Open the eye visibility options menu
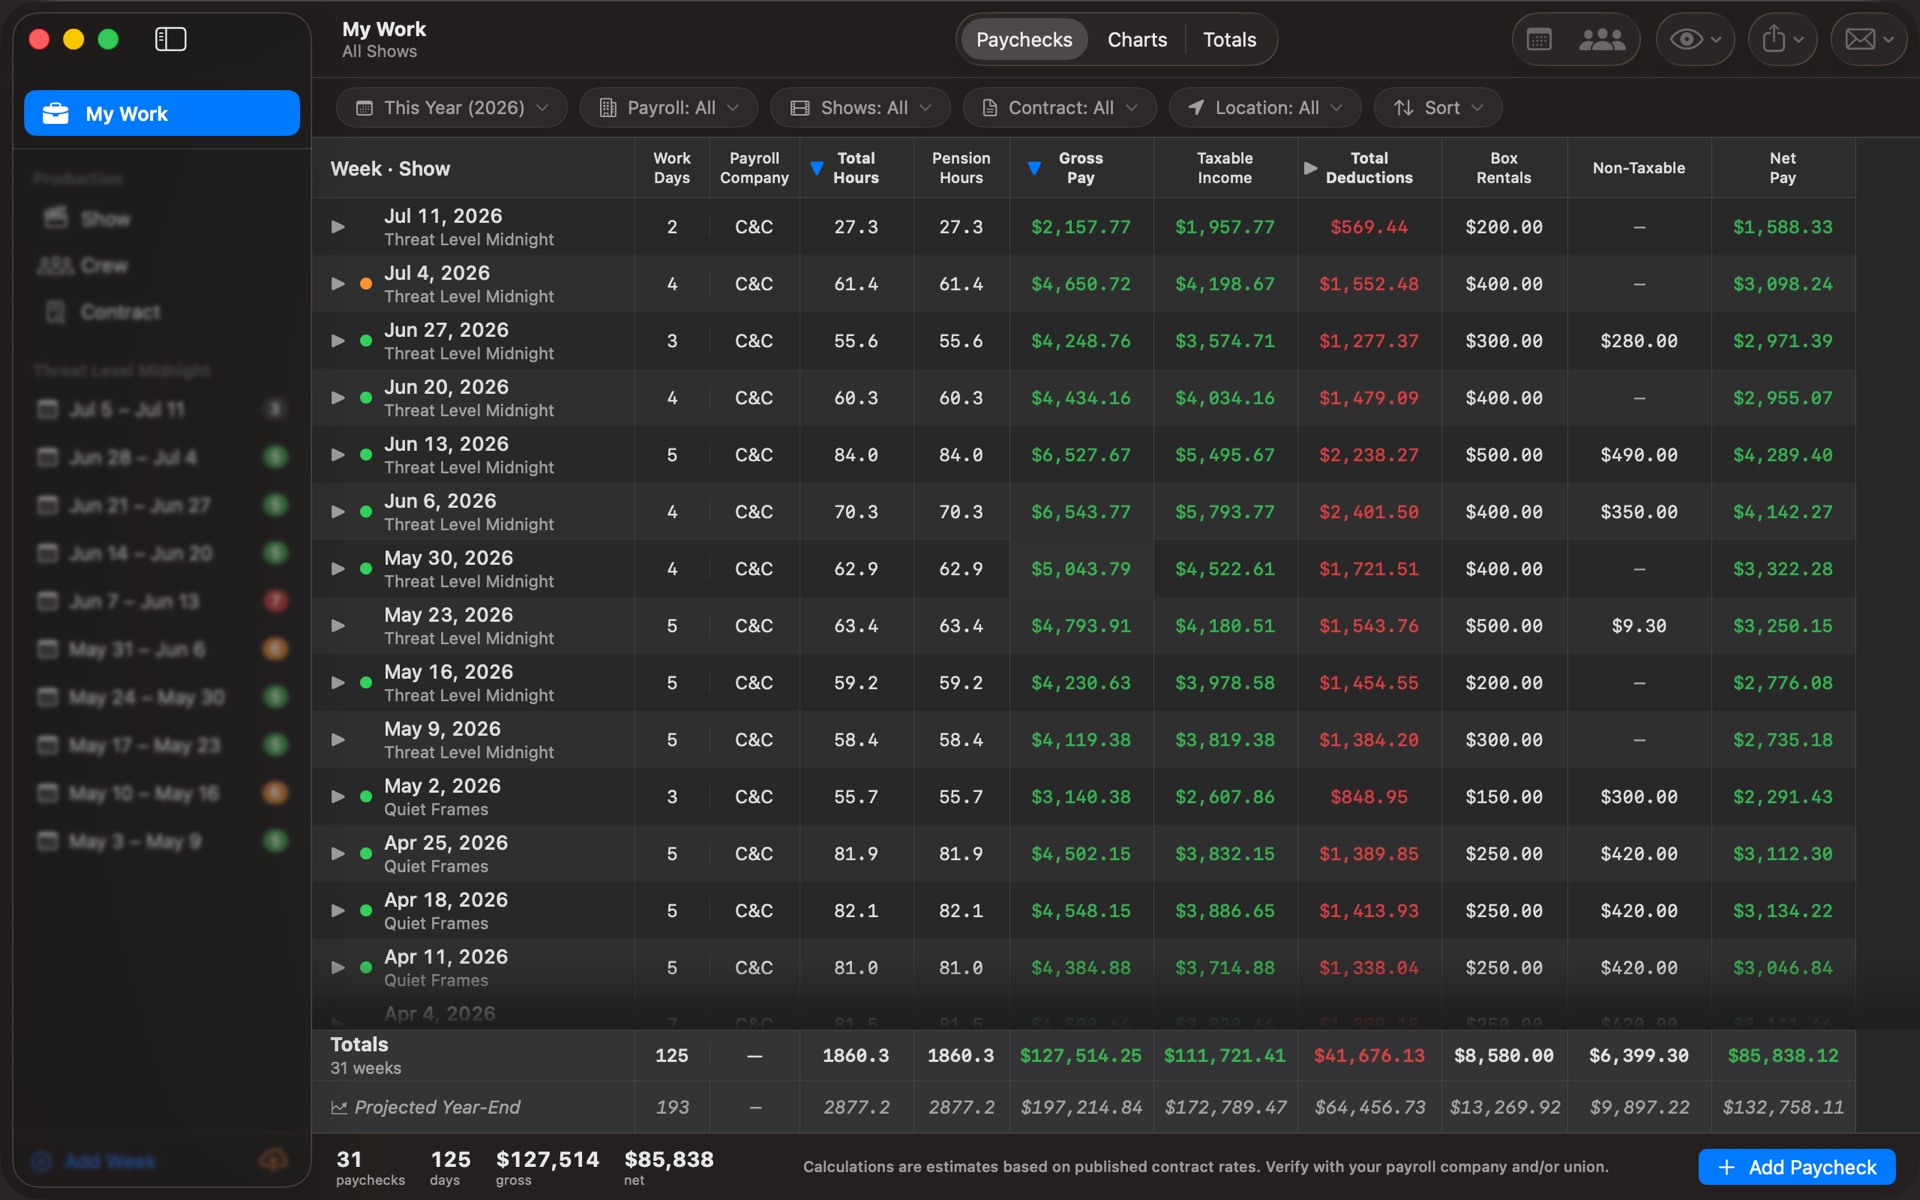This screenshot has width=1920, height=1200. (x=1694, y=39)
